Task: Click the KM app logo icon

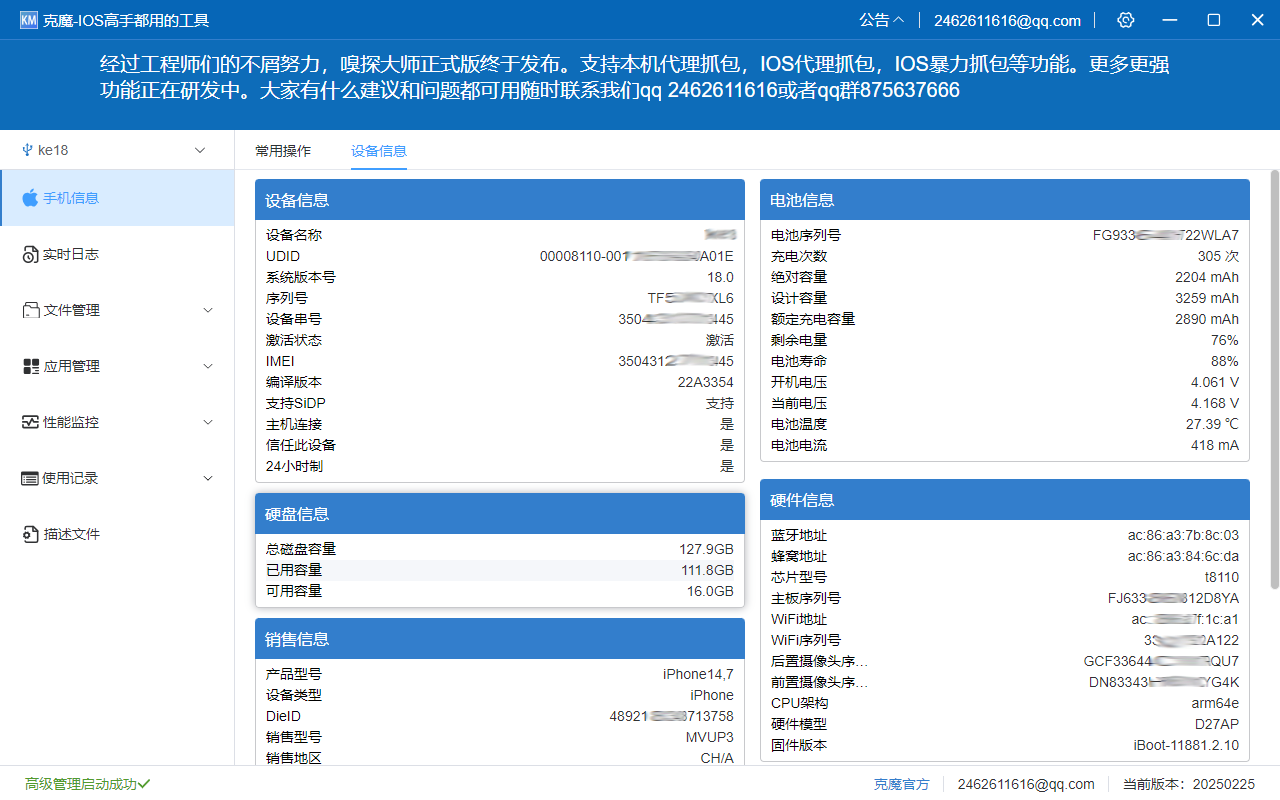Action: coord(28,18)
